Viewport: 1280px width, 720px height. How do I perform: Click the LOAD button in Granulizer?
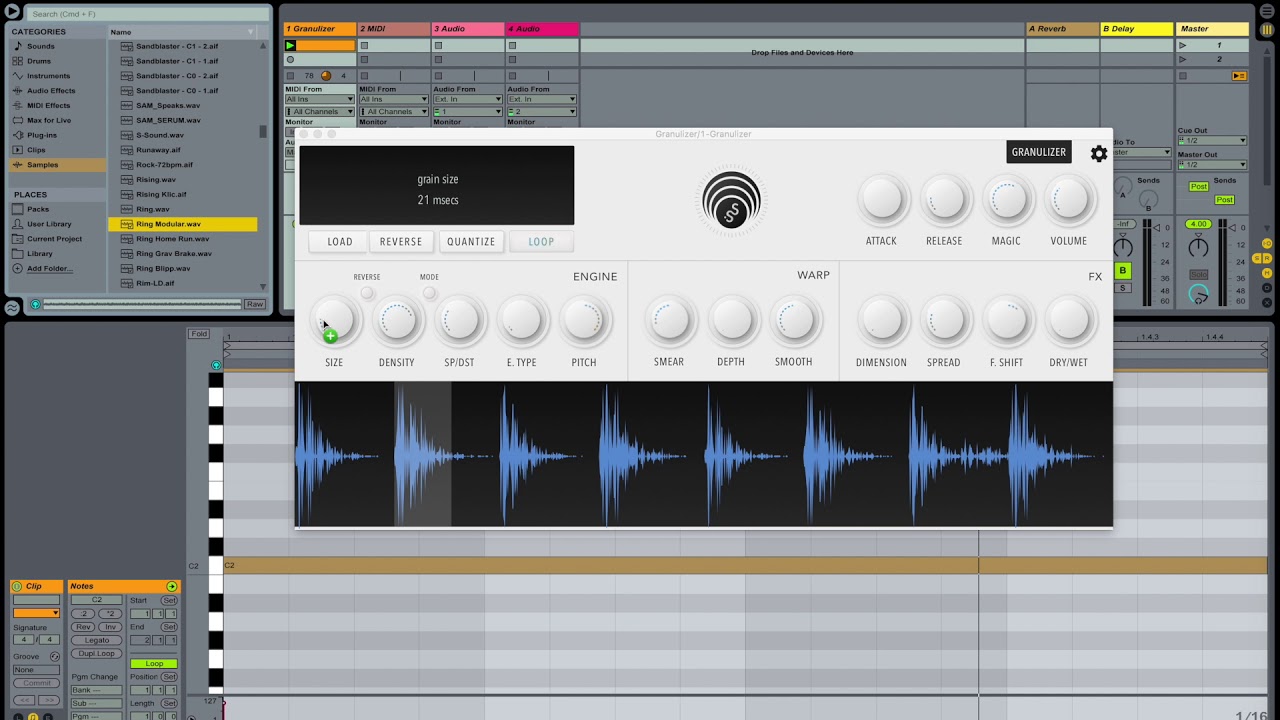tap(340, 242)
